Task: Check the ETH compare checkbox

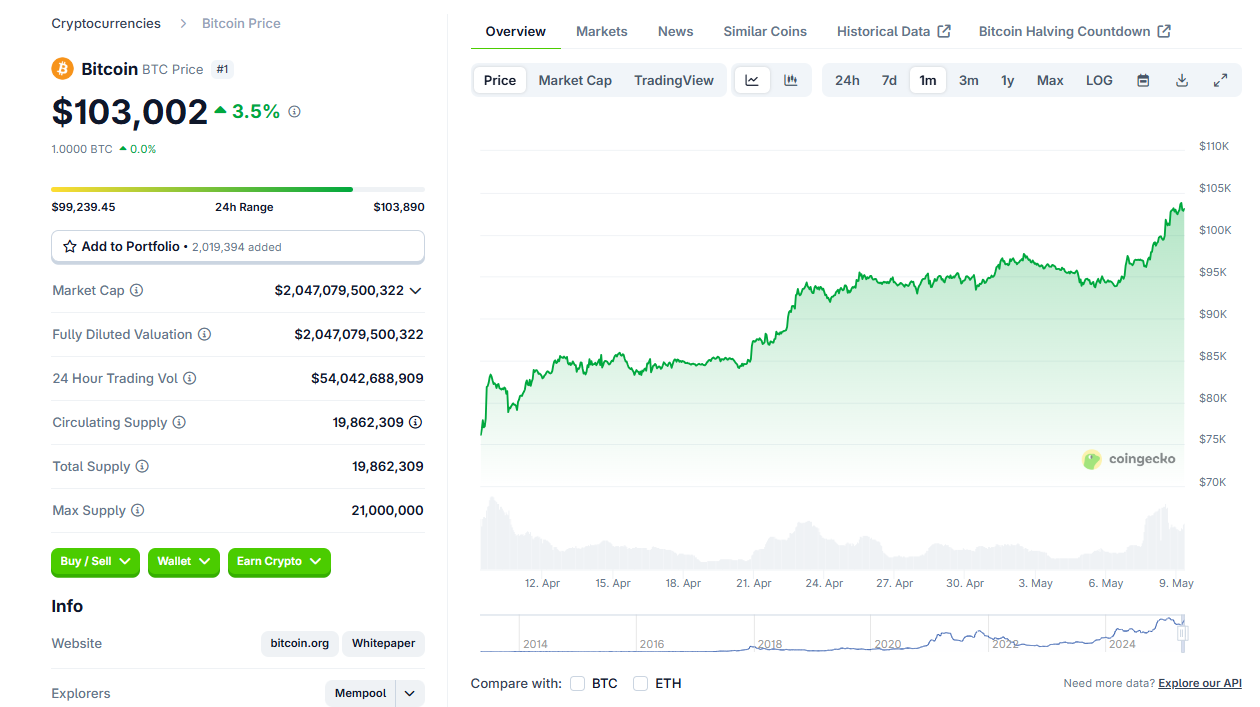Action: click(x=641, y=683)
